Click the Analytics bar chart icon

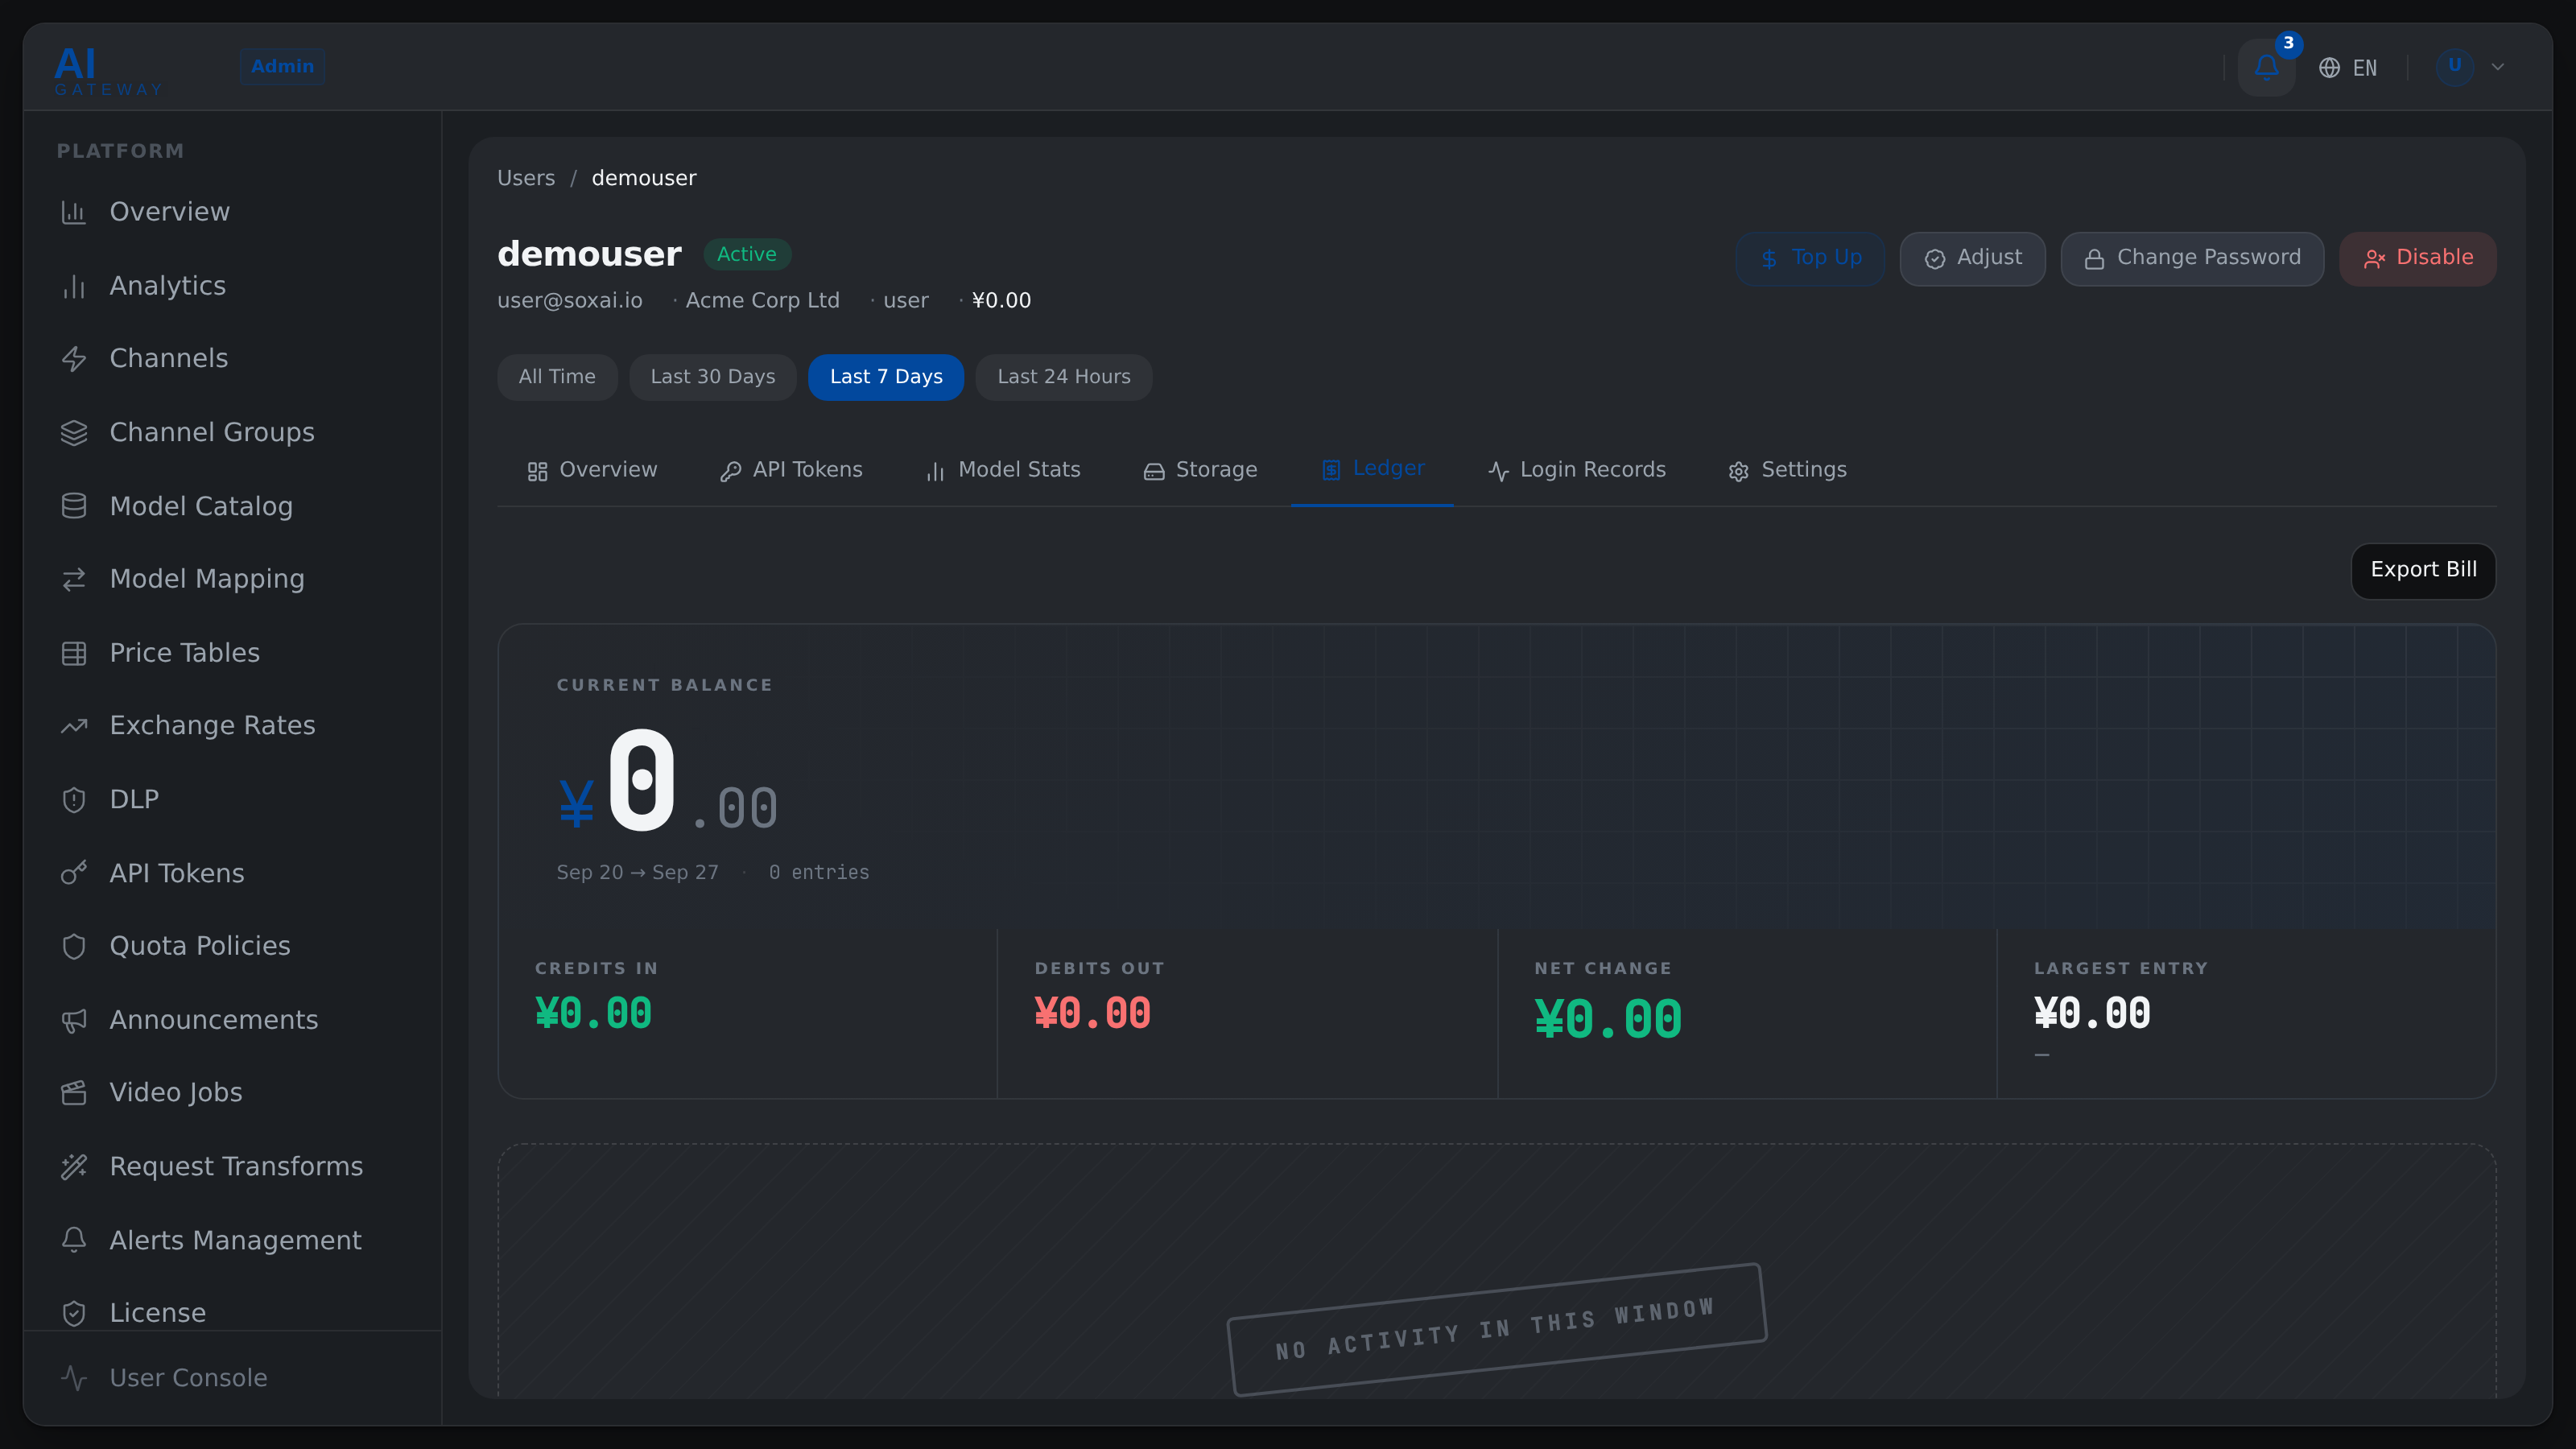click(x=74, y=286)
